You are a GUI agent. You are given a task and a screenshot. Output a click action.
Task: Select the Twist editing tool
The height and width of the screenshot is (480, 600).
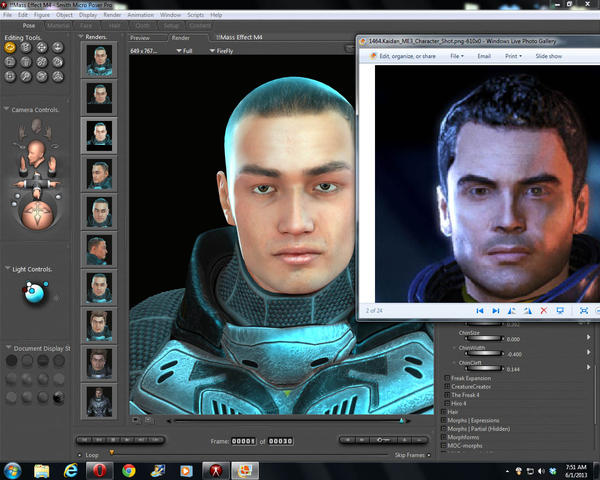pyautogui.click(x=26, y=47)
